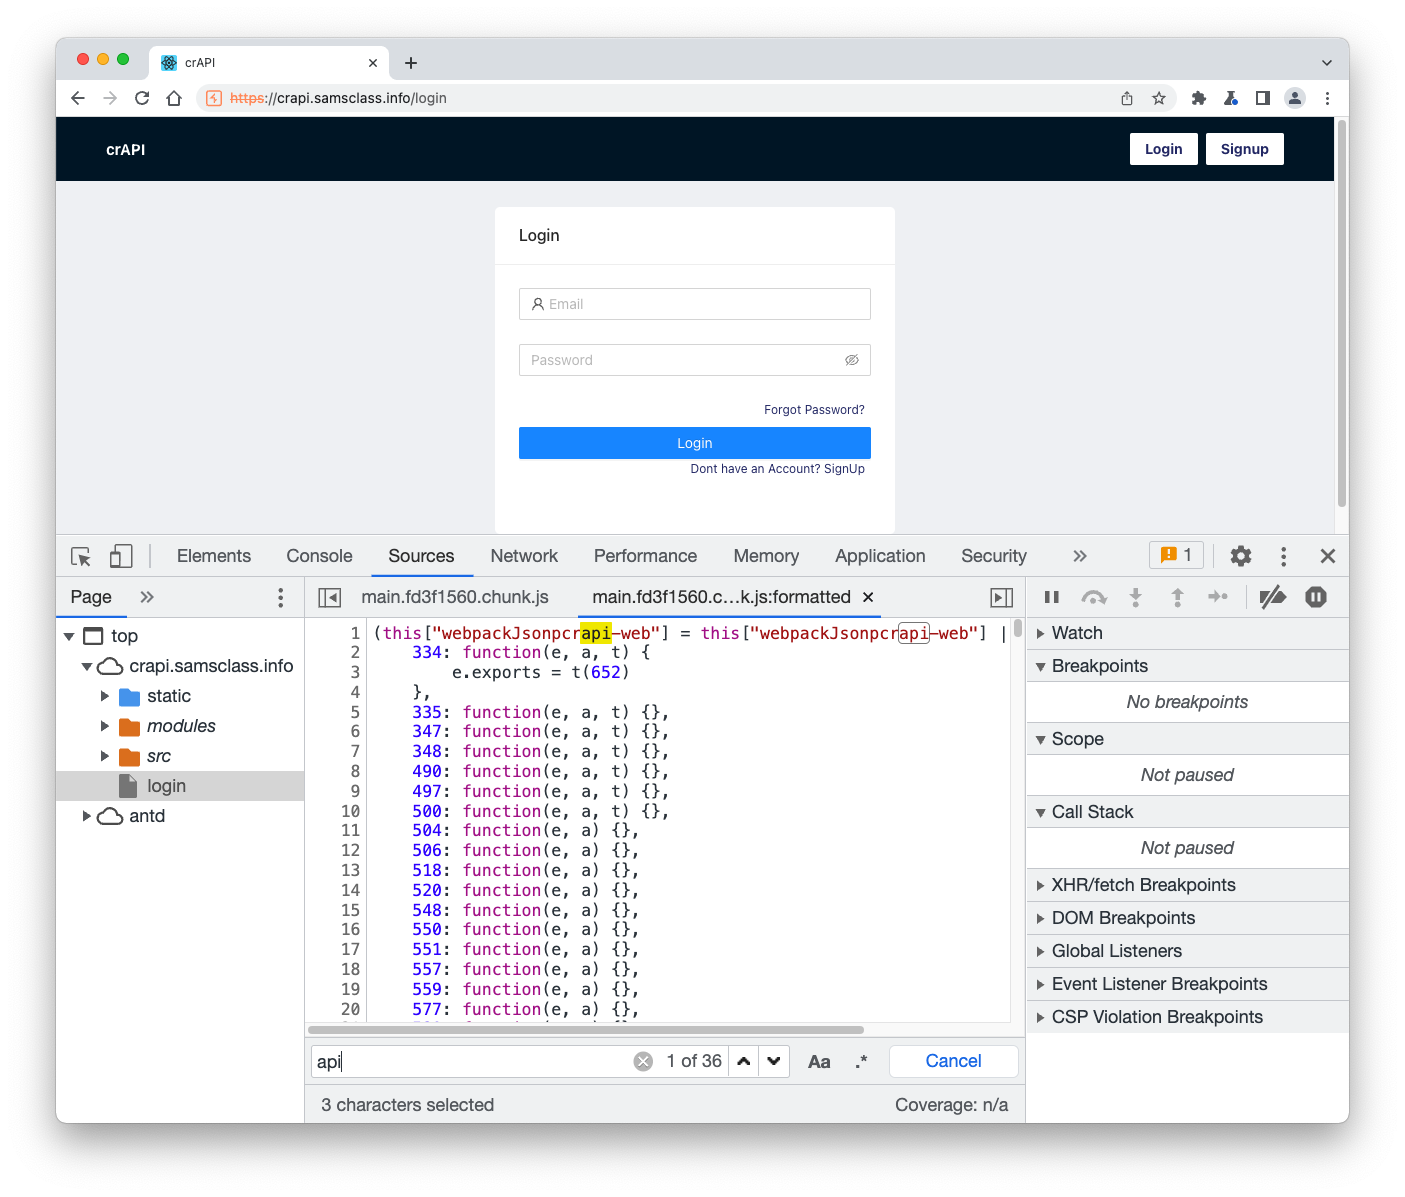Open DevTools settings gear

[1240, 556]
